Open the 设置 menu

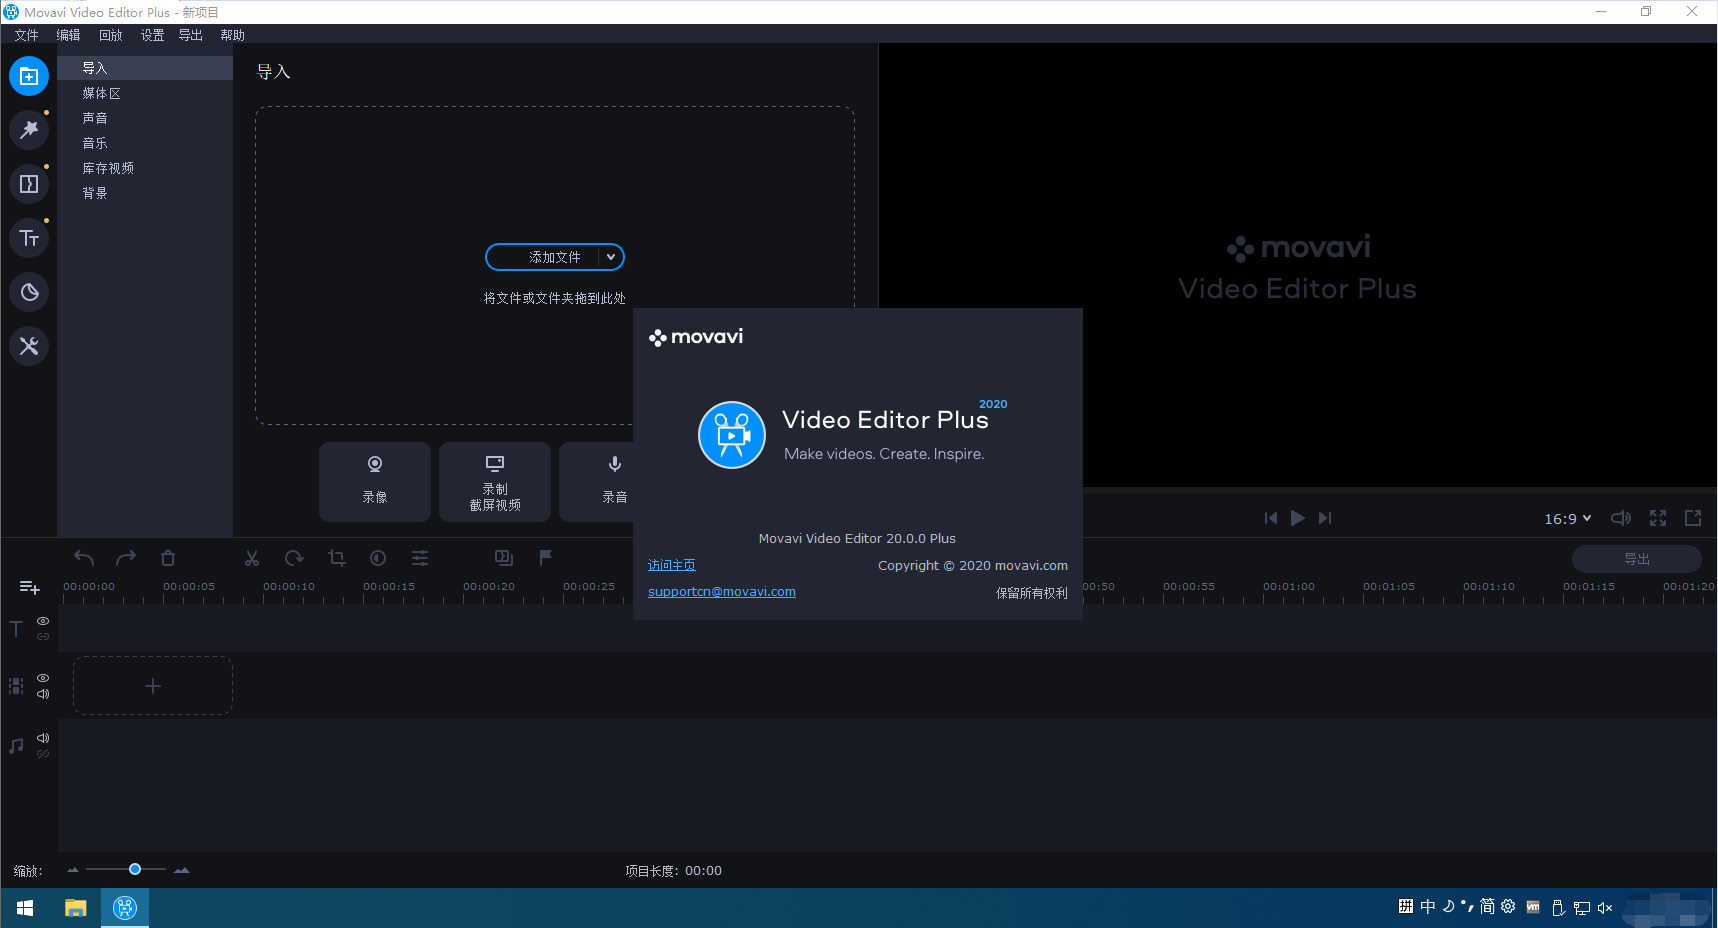click(152, 35)
